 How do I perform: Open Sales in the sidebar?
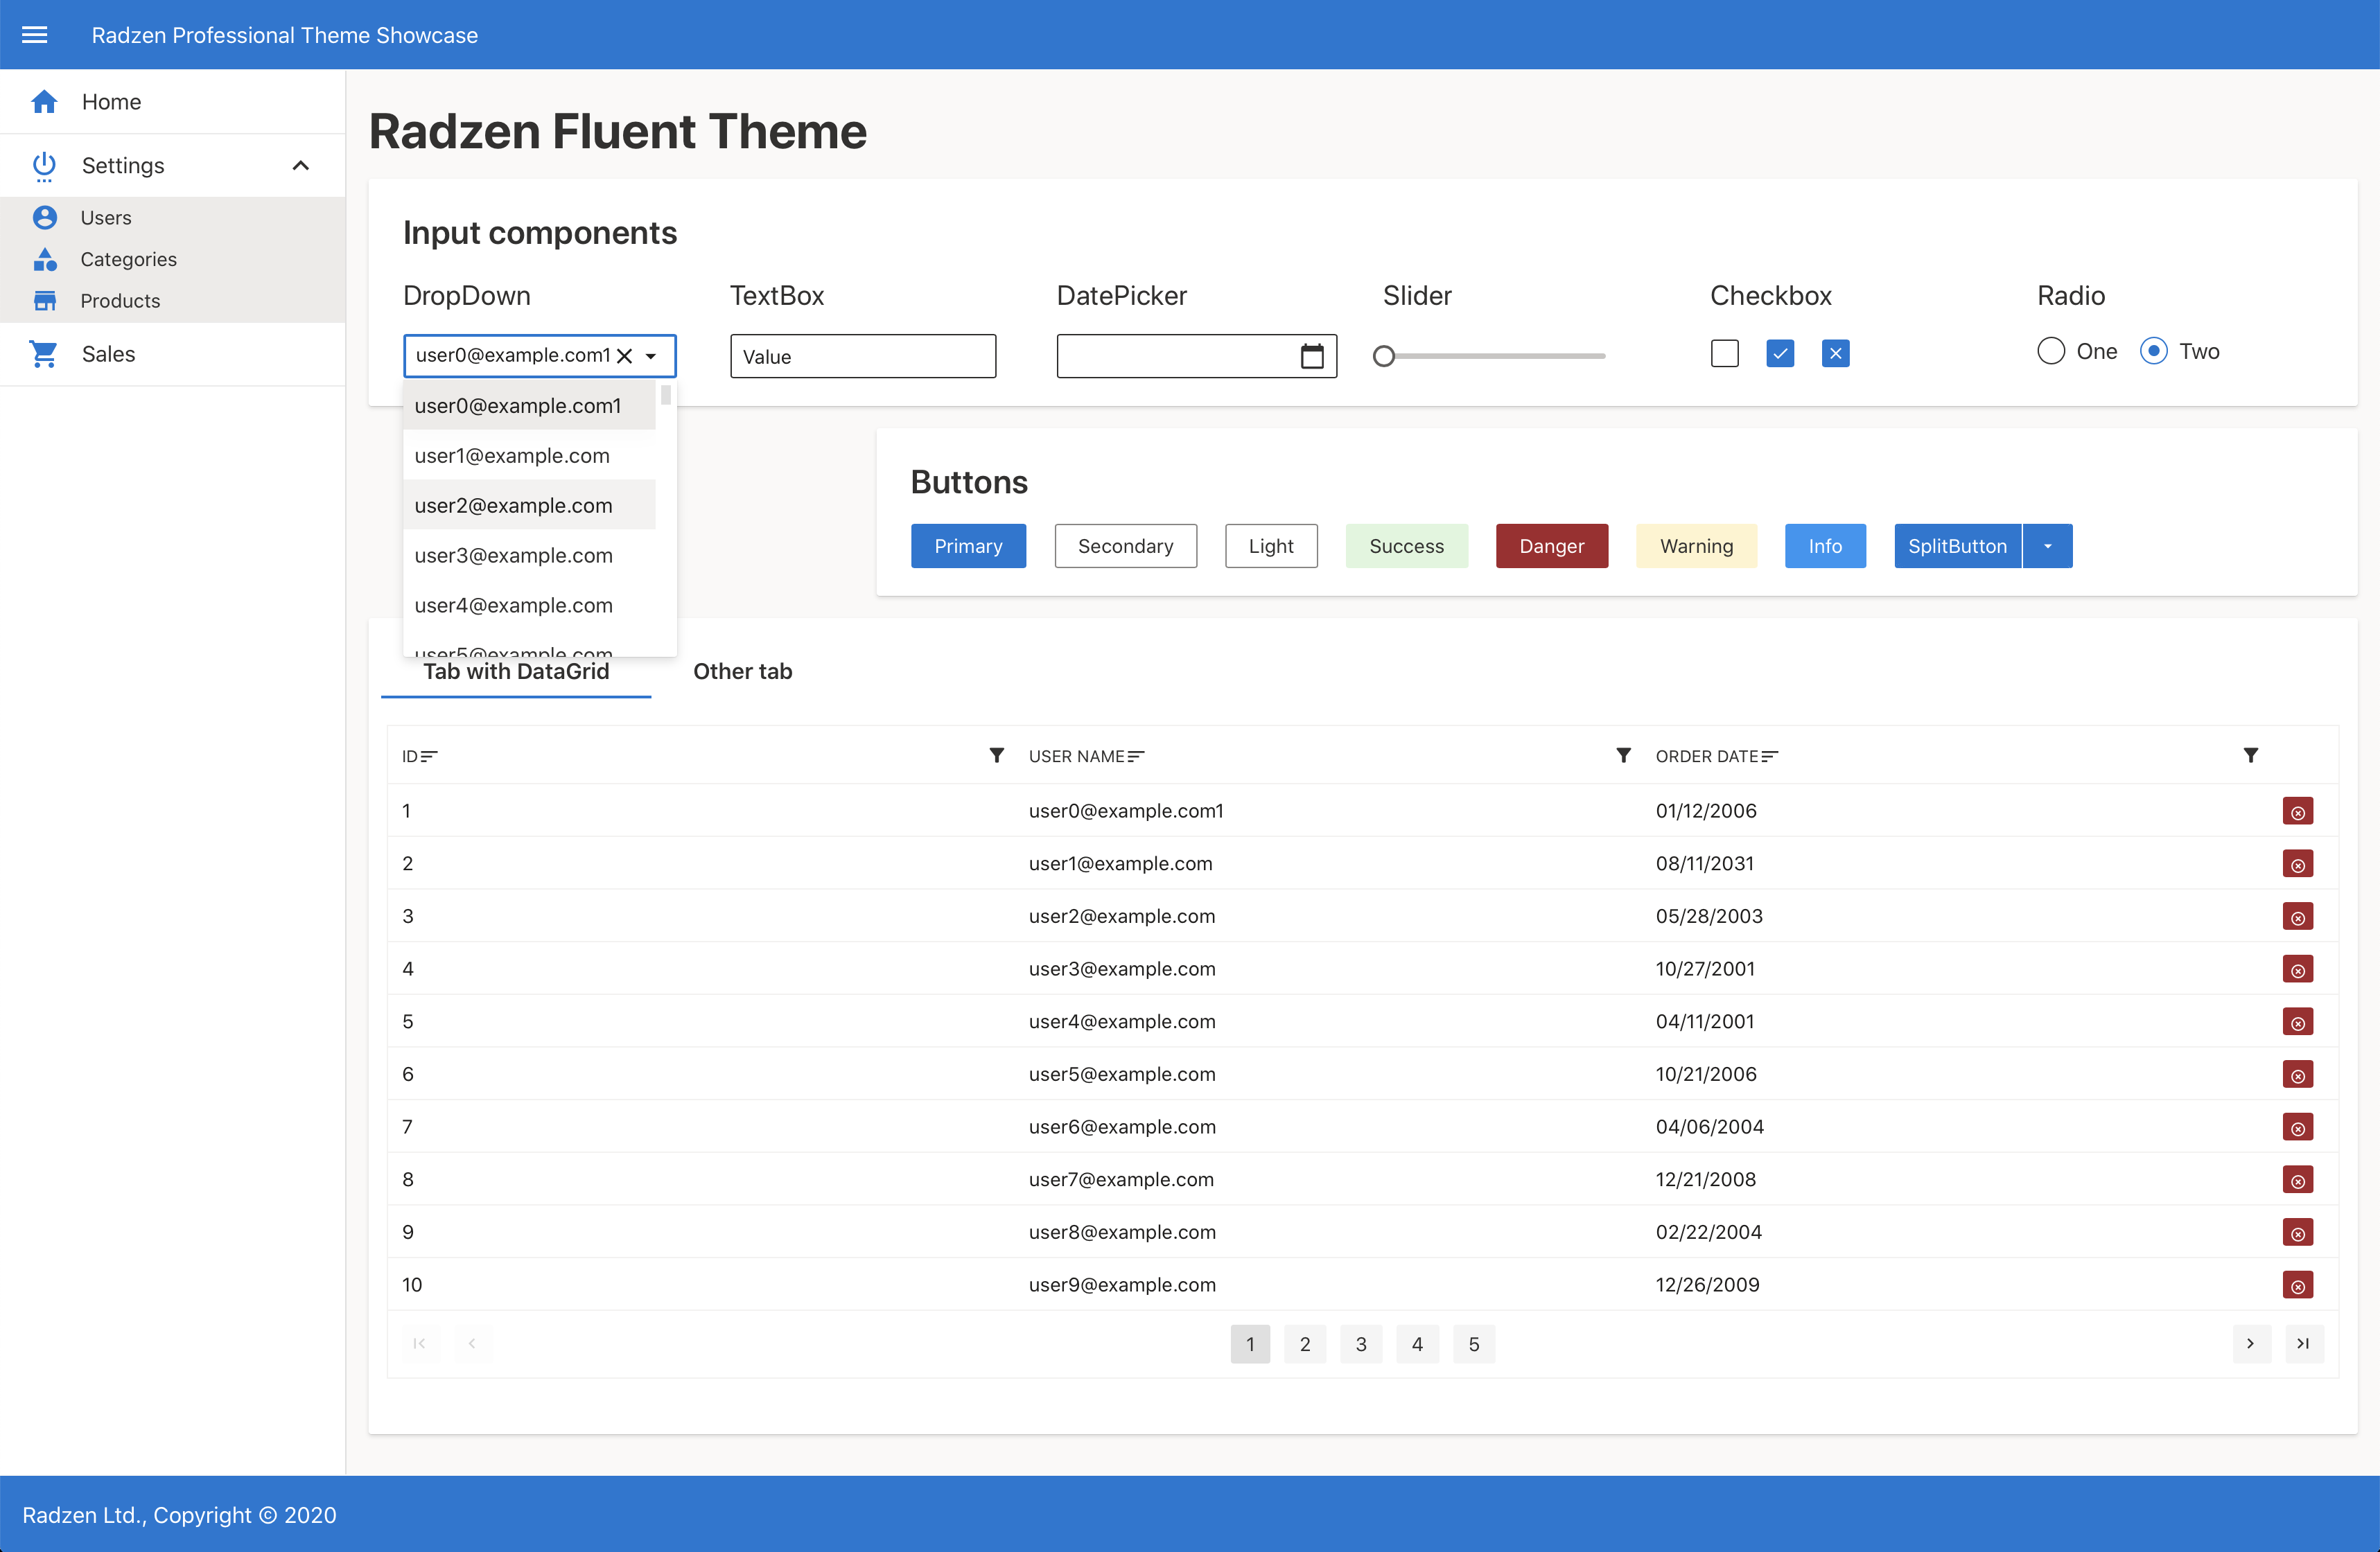[x=172, y=354]
